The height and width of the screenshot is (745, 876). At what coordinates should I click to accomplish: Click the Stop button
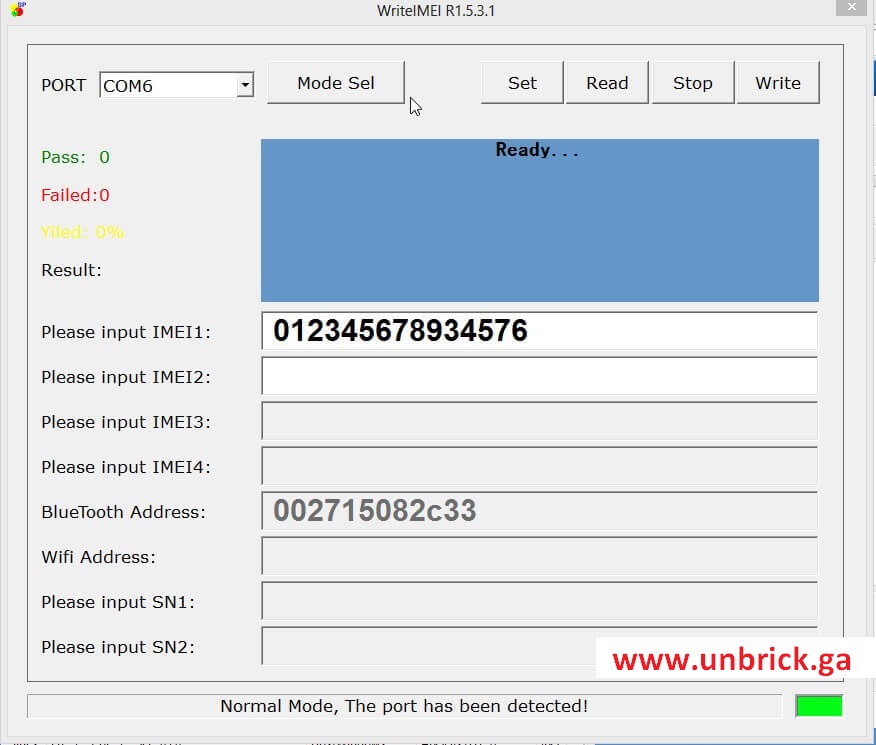[x=693, y=83]
